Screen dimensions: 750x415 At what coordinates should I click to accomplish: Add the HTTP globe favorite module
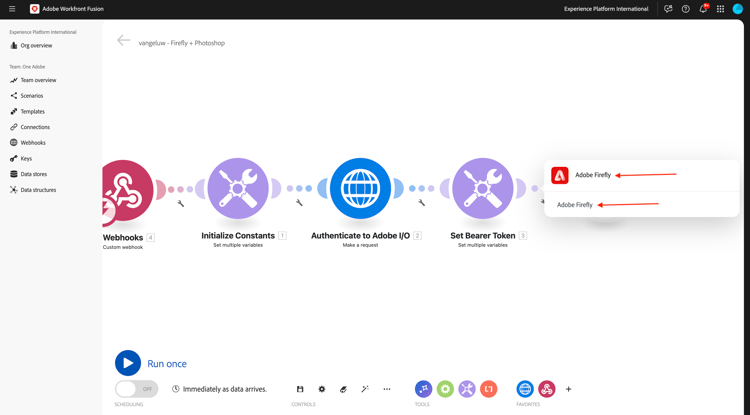(525, 389)
